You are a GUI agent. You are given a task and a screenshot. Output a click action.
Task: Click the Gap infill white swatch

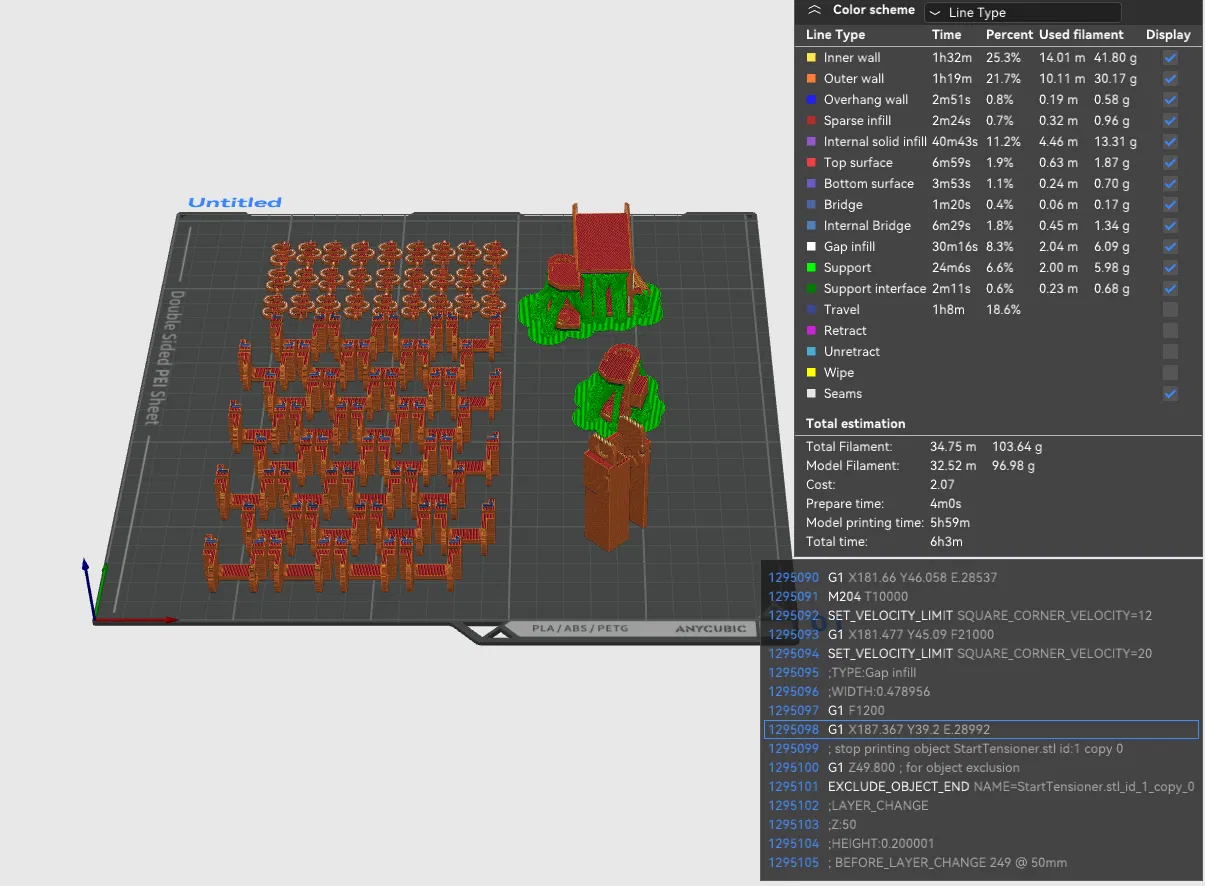(x=812, y=247)
